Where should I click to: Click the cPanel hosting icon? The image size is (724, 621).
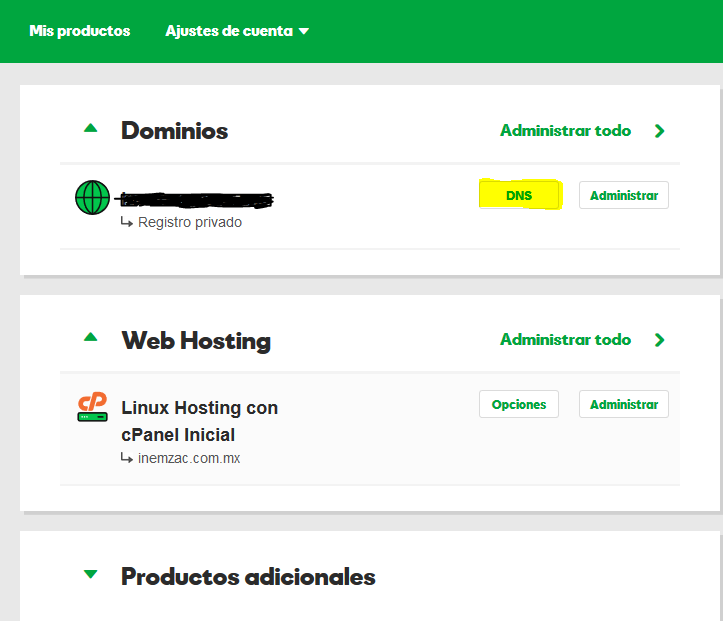(x=92, y=407)
